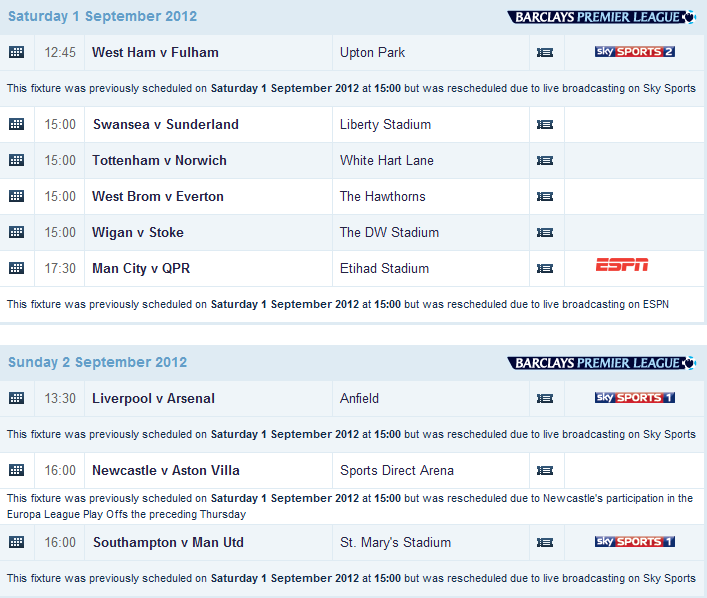Viewport: 707px width, 598px height.
Task: Click the calendar icon for Swansea v Sunderland
Action: [x=16, y=124]
